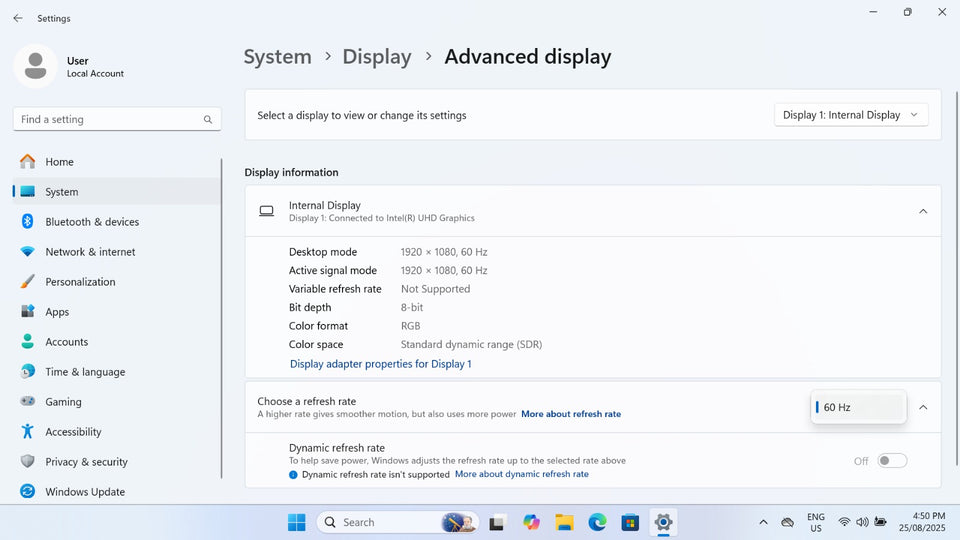Click the 'Not Supported' value
The width and height of the screenshot is (960, 540).
pos(435,289)
